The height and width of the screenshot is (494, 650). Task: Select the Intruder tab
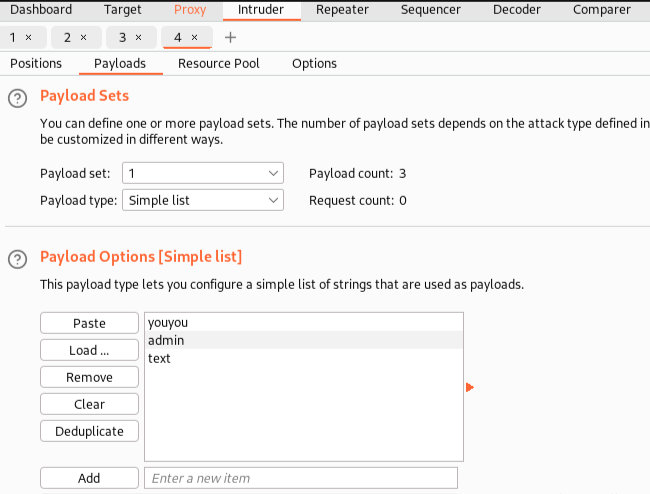point(261,10)
